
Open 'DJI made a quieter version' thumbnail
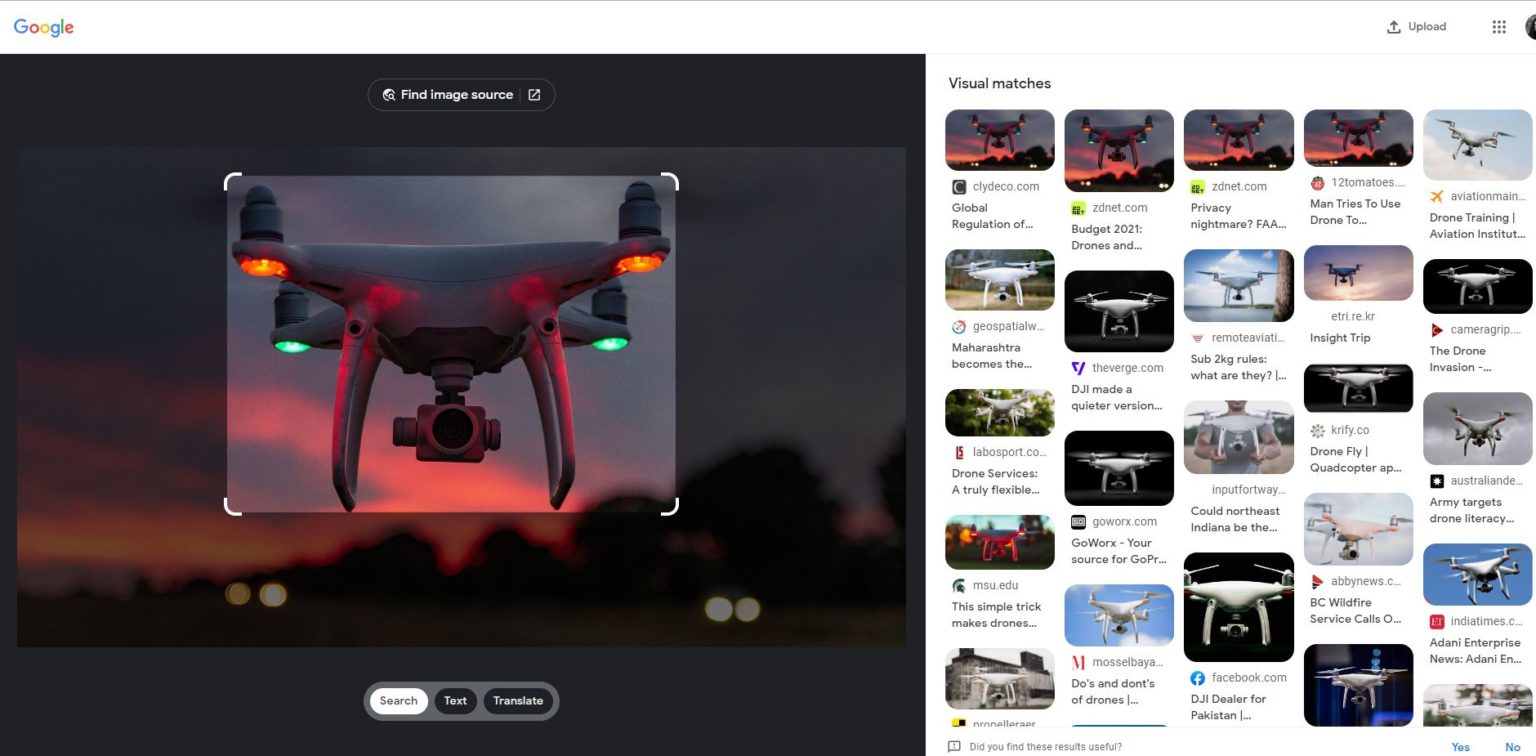pos(1118,311)
